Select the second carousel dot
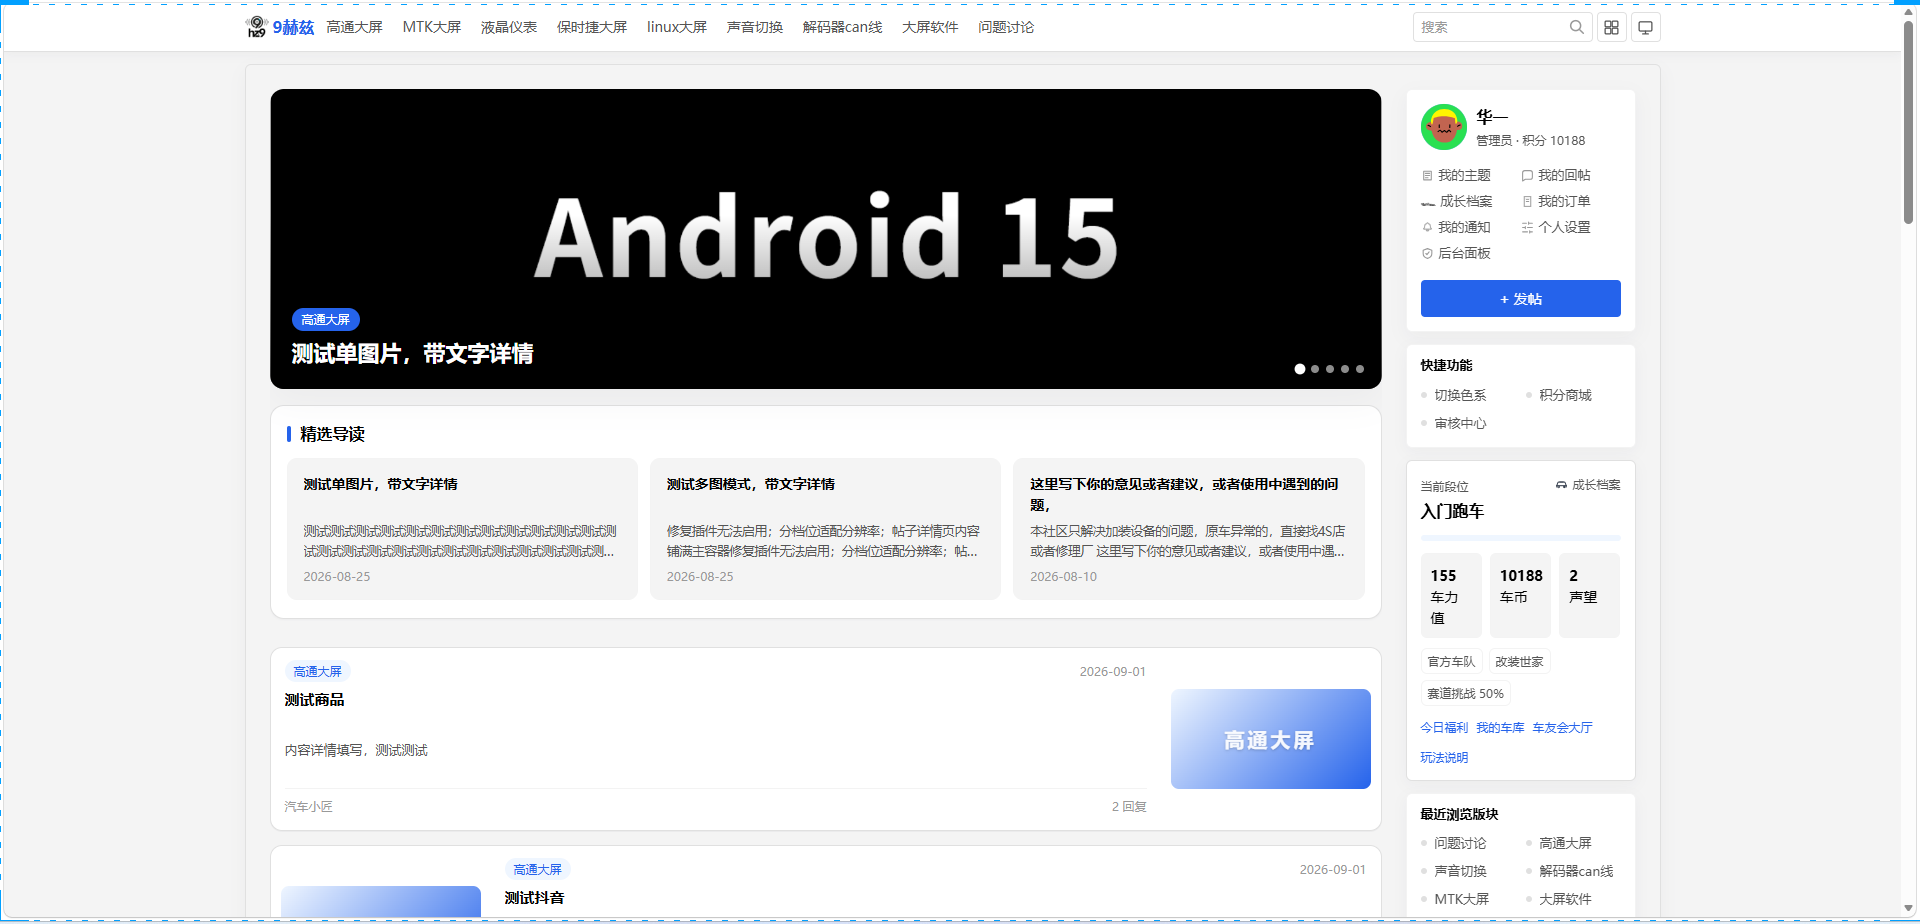The height and width of the screenshot is (924, 1920). tap(1315, 369)
